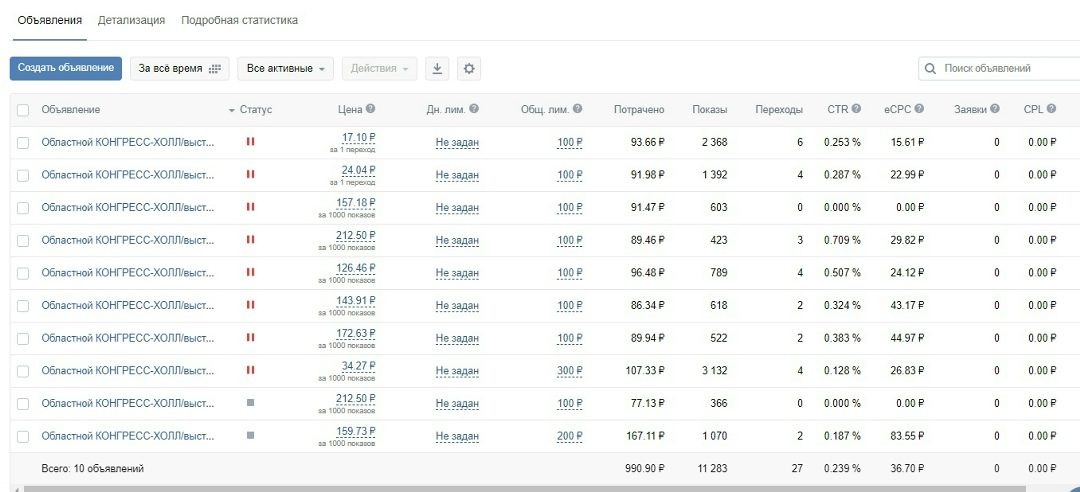Click the Поиск объявлений search field
1080x492 pixels.
coord(999,69)
